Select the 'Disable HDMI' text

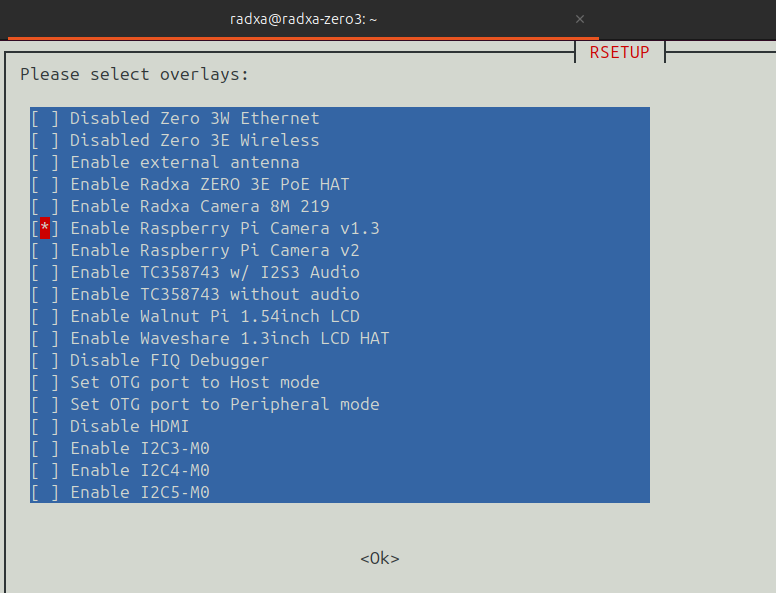coord(129,426)
